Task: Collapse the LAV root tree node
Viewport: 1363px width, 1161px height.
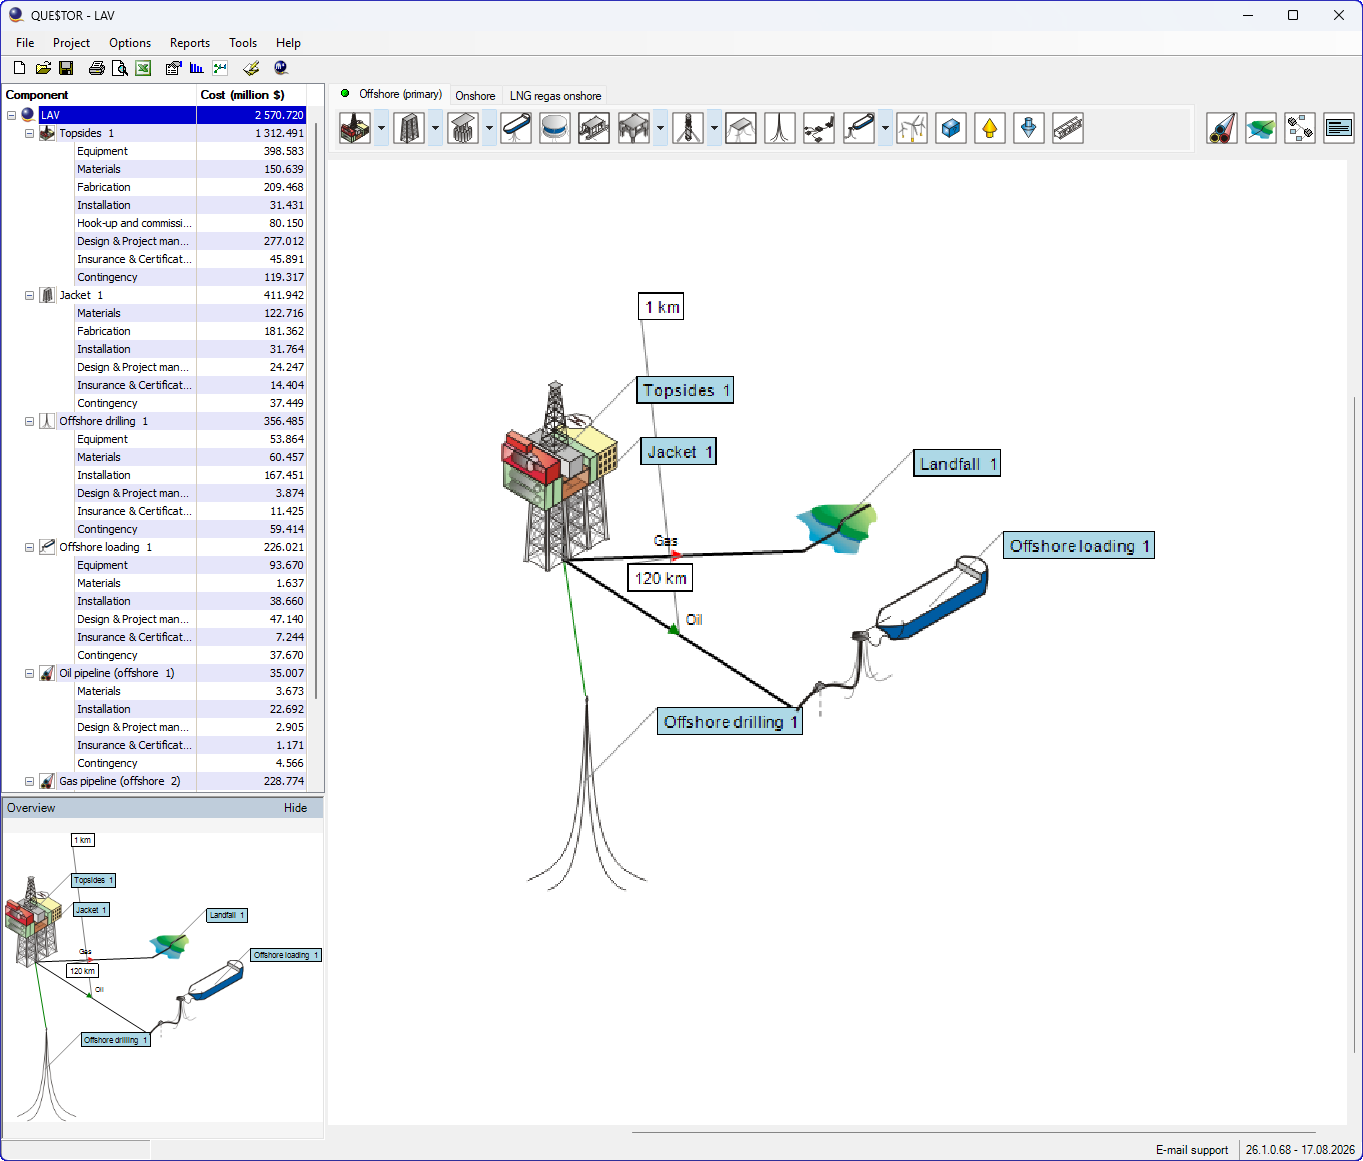Action: click(11, 115)
